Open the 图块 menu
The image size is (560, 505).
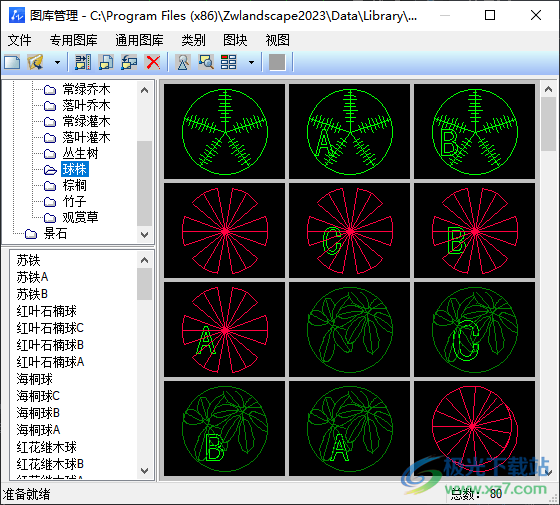pos(235,40)
